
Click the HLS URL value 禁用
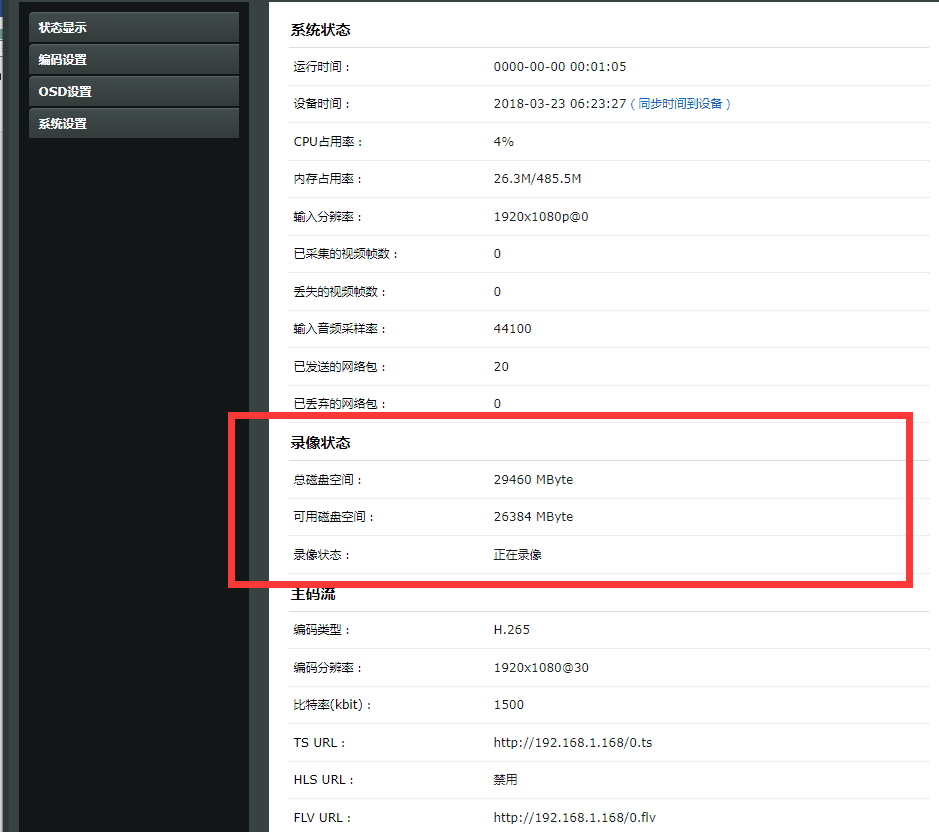click(505, 780)
